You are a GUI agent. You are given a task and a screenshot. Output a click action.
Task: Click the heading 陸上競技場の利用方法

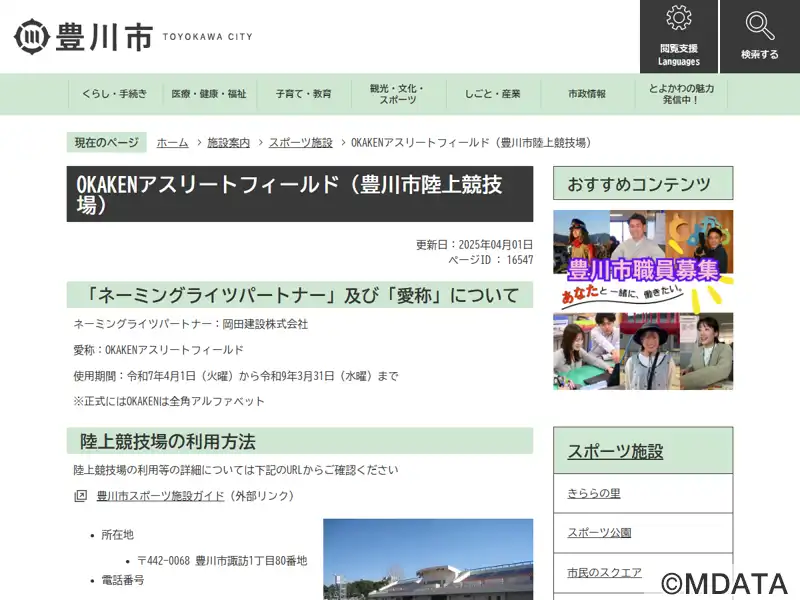pyautogui.click(x=167, y=441)
